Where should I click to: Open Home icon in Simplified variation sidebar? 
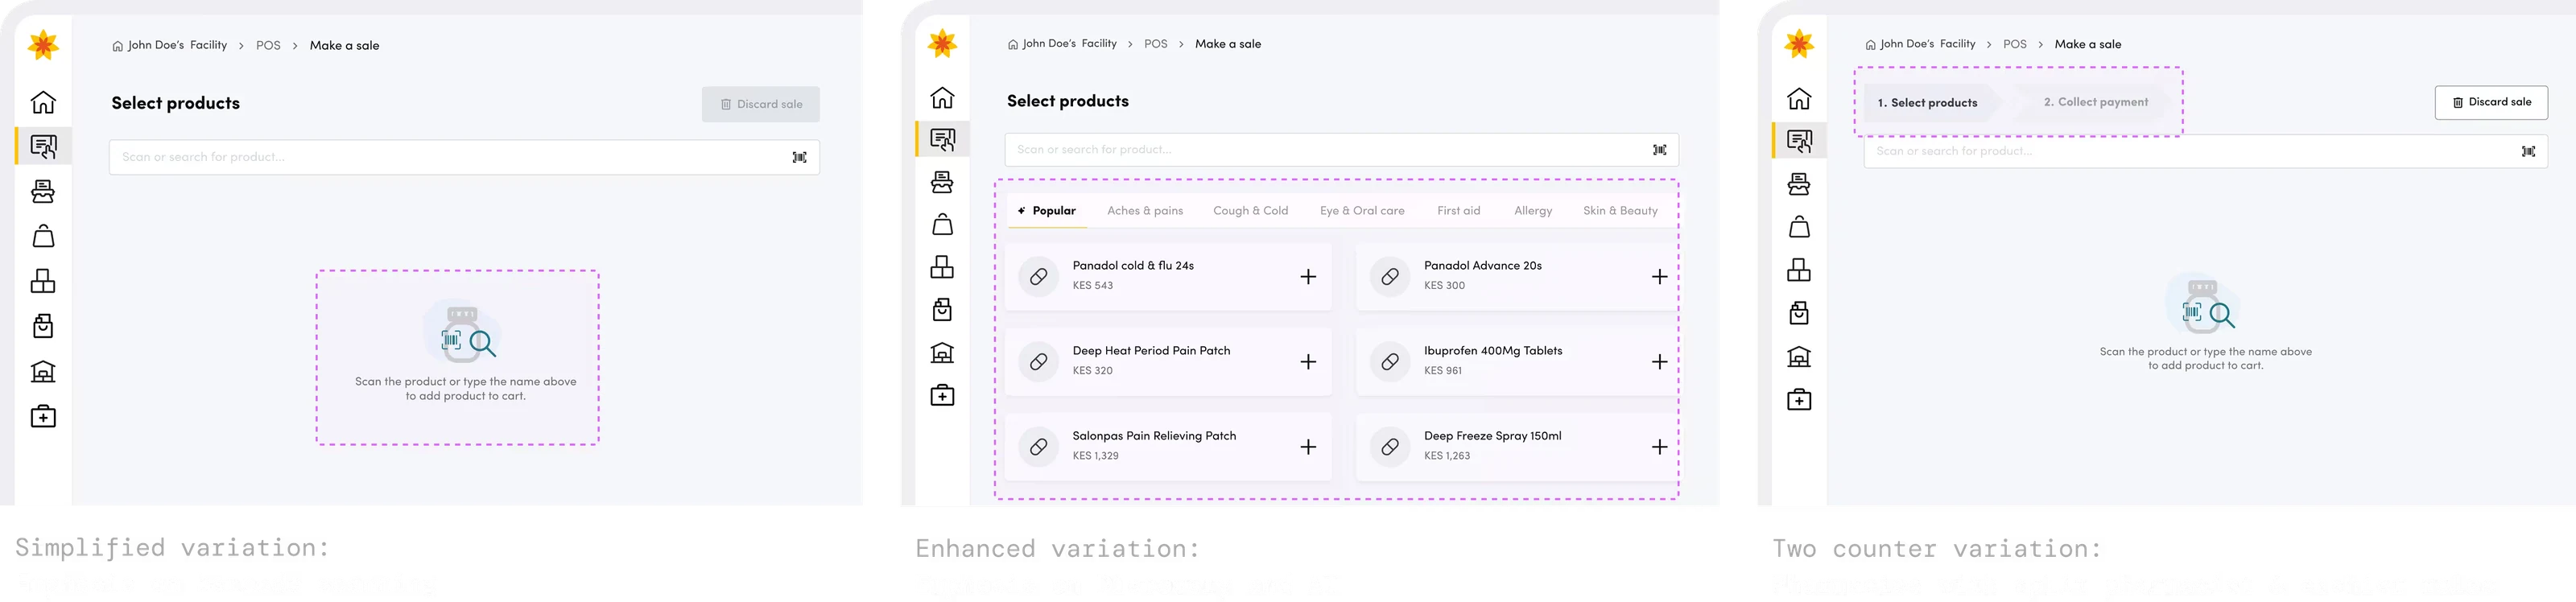(43, 102)
